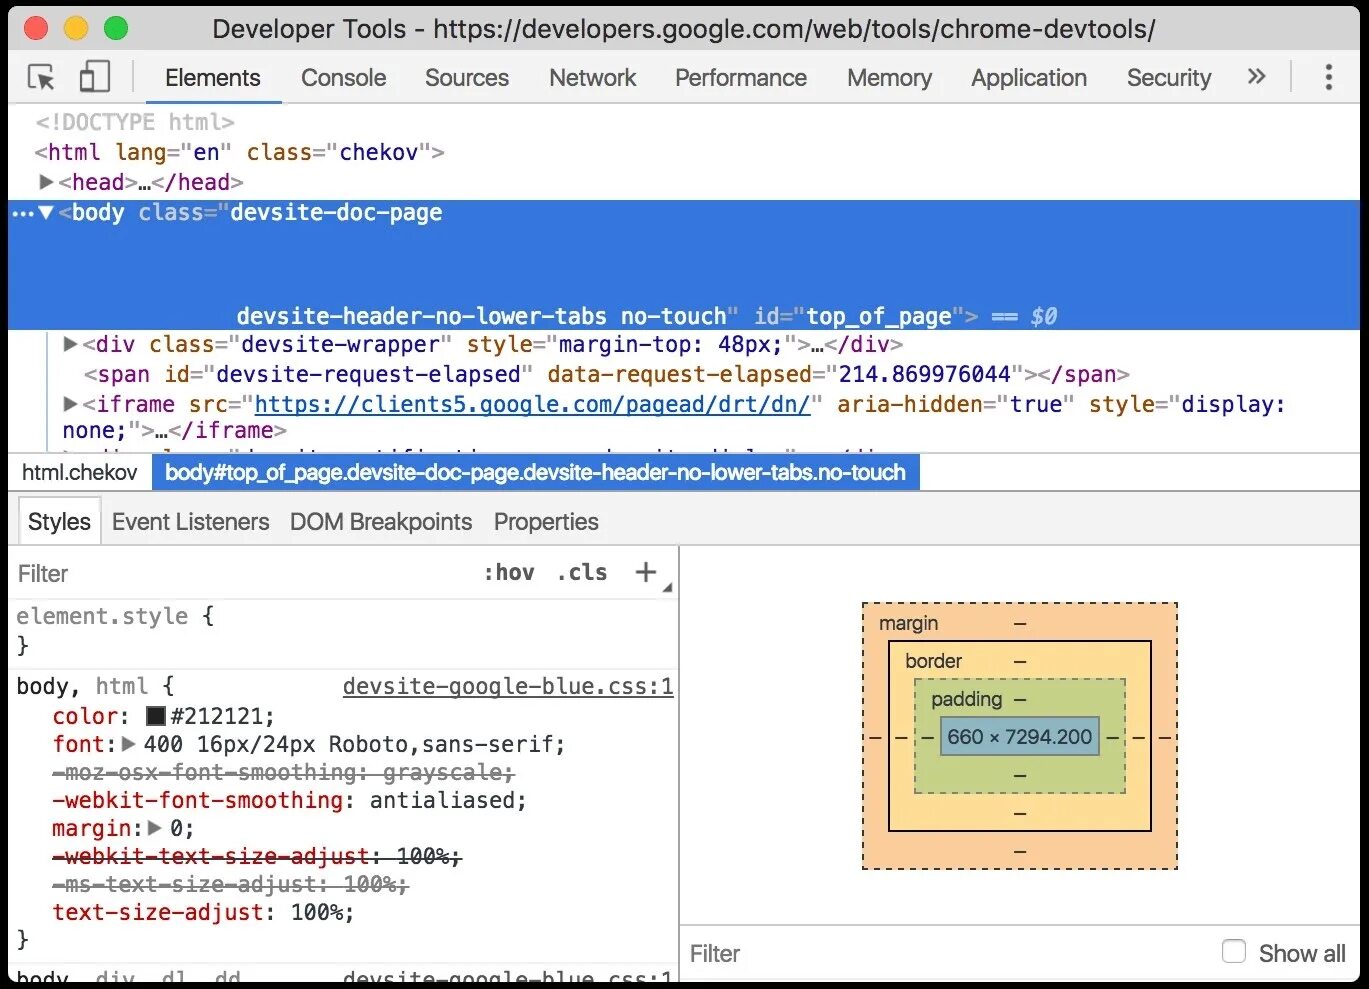
Task: Switch to the Console tab
Action: (x=343, y=78)
